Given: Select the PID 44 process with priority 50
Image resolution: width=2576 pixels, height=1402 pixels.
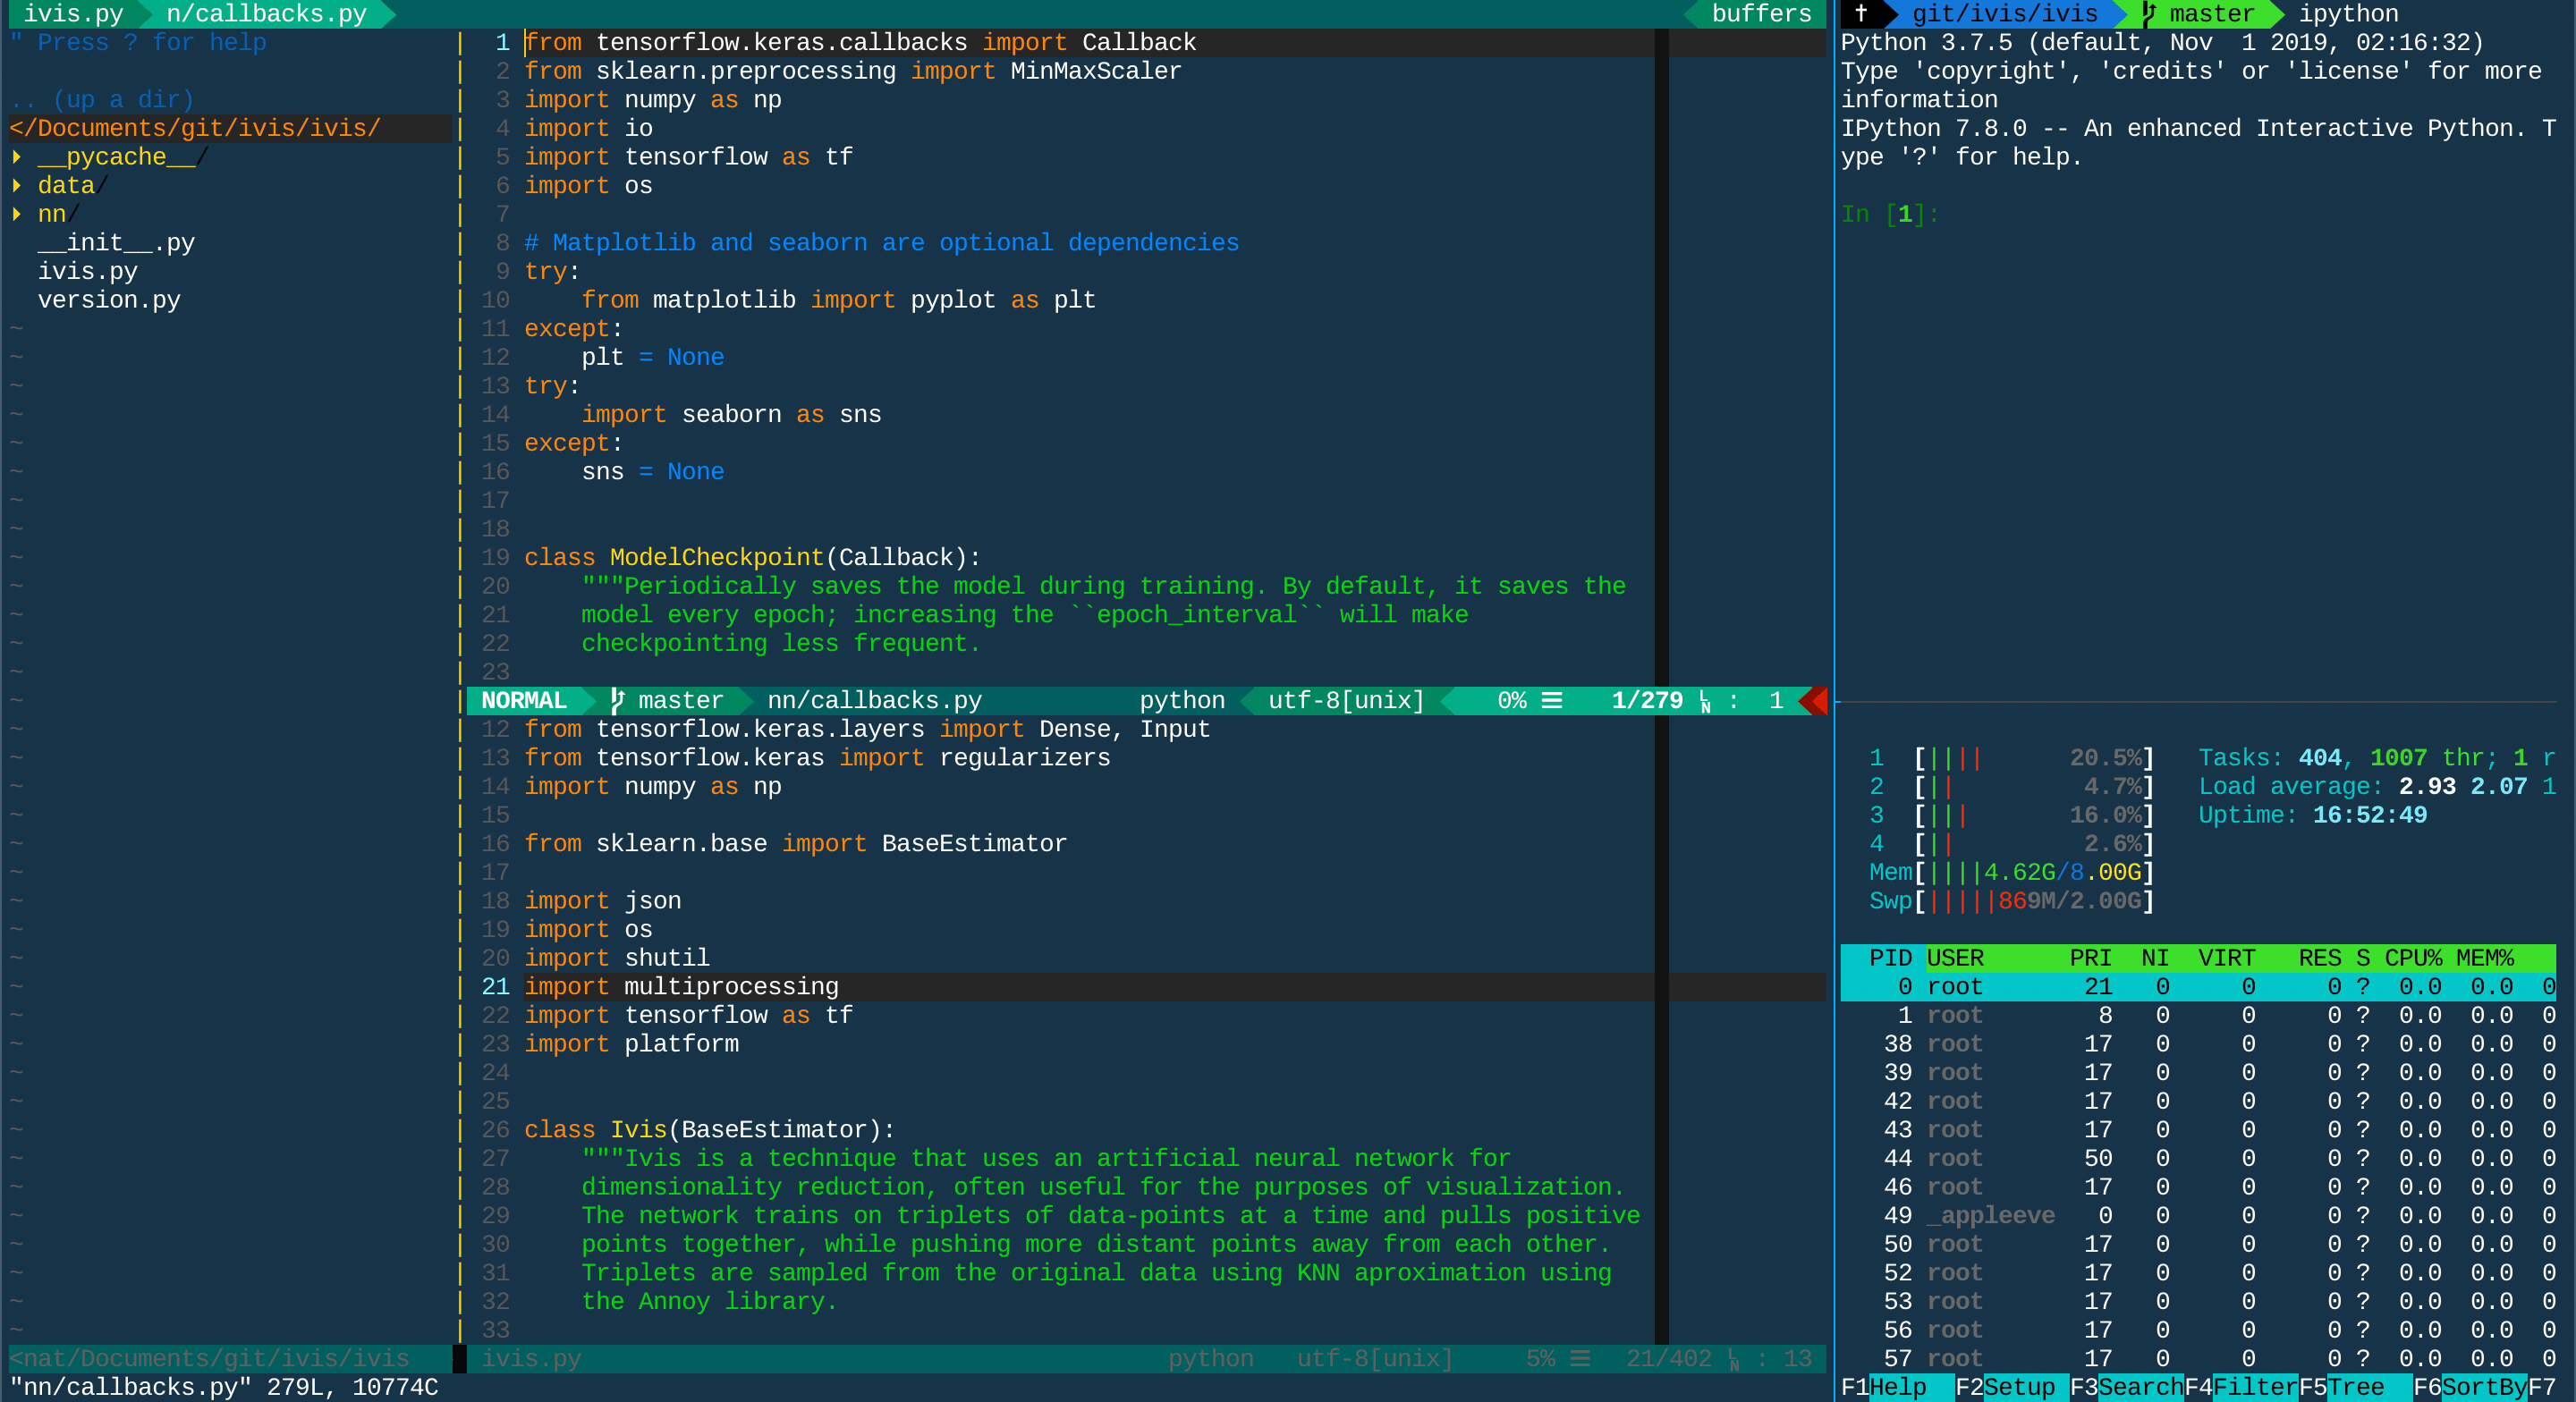Looking at the screenshot, I should click(2198, 1159).
